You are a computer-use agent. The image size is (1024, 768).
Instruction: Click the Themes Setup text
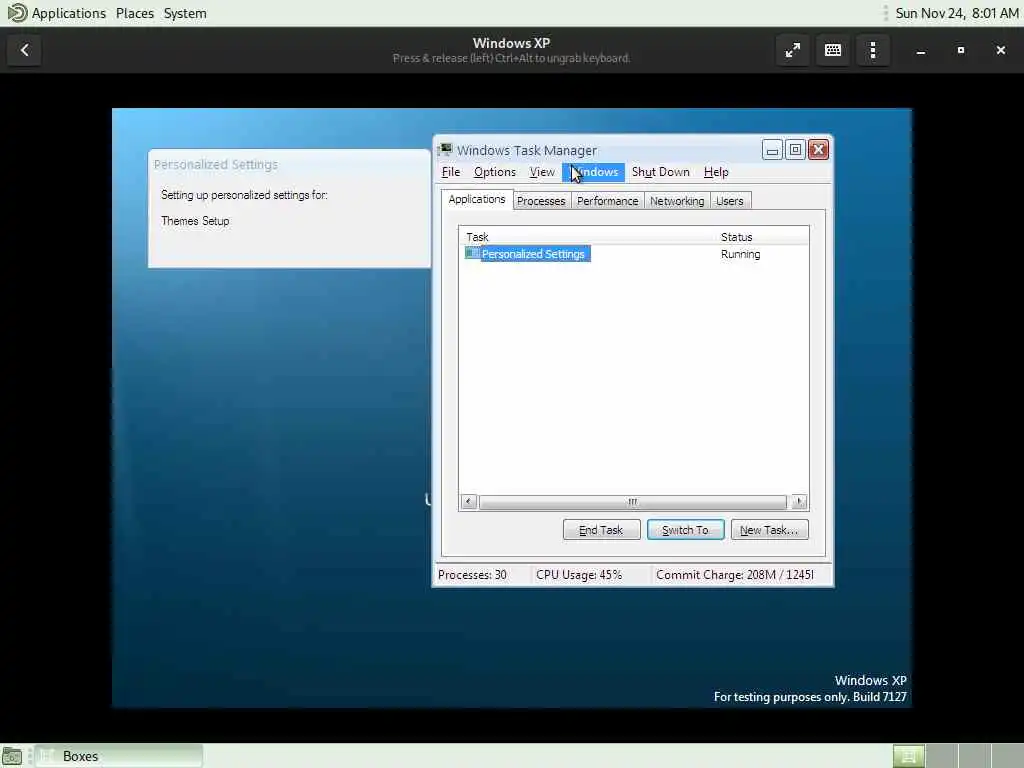point(195,221)
